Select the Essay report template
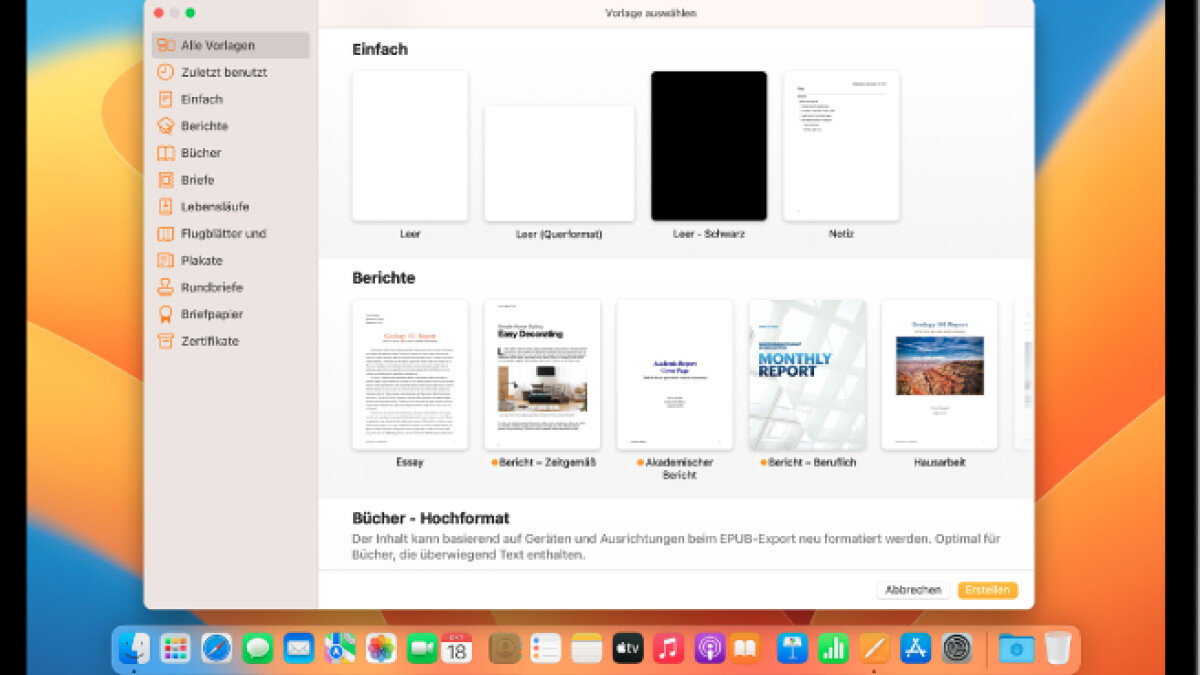1200x675 pixels. (x=410, y=375)
